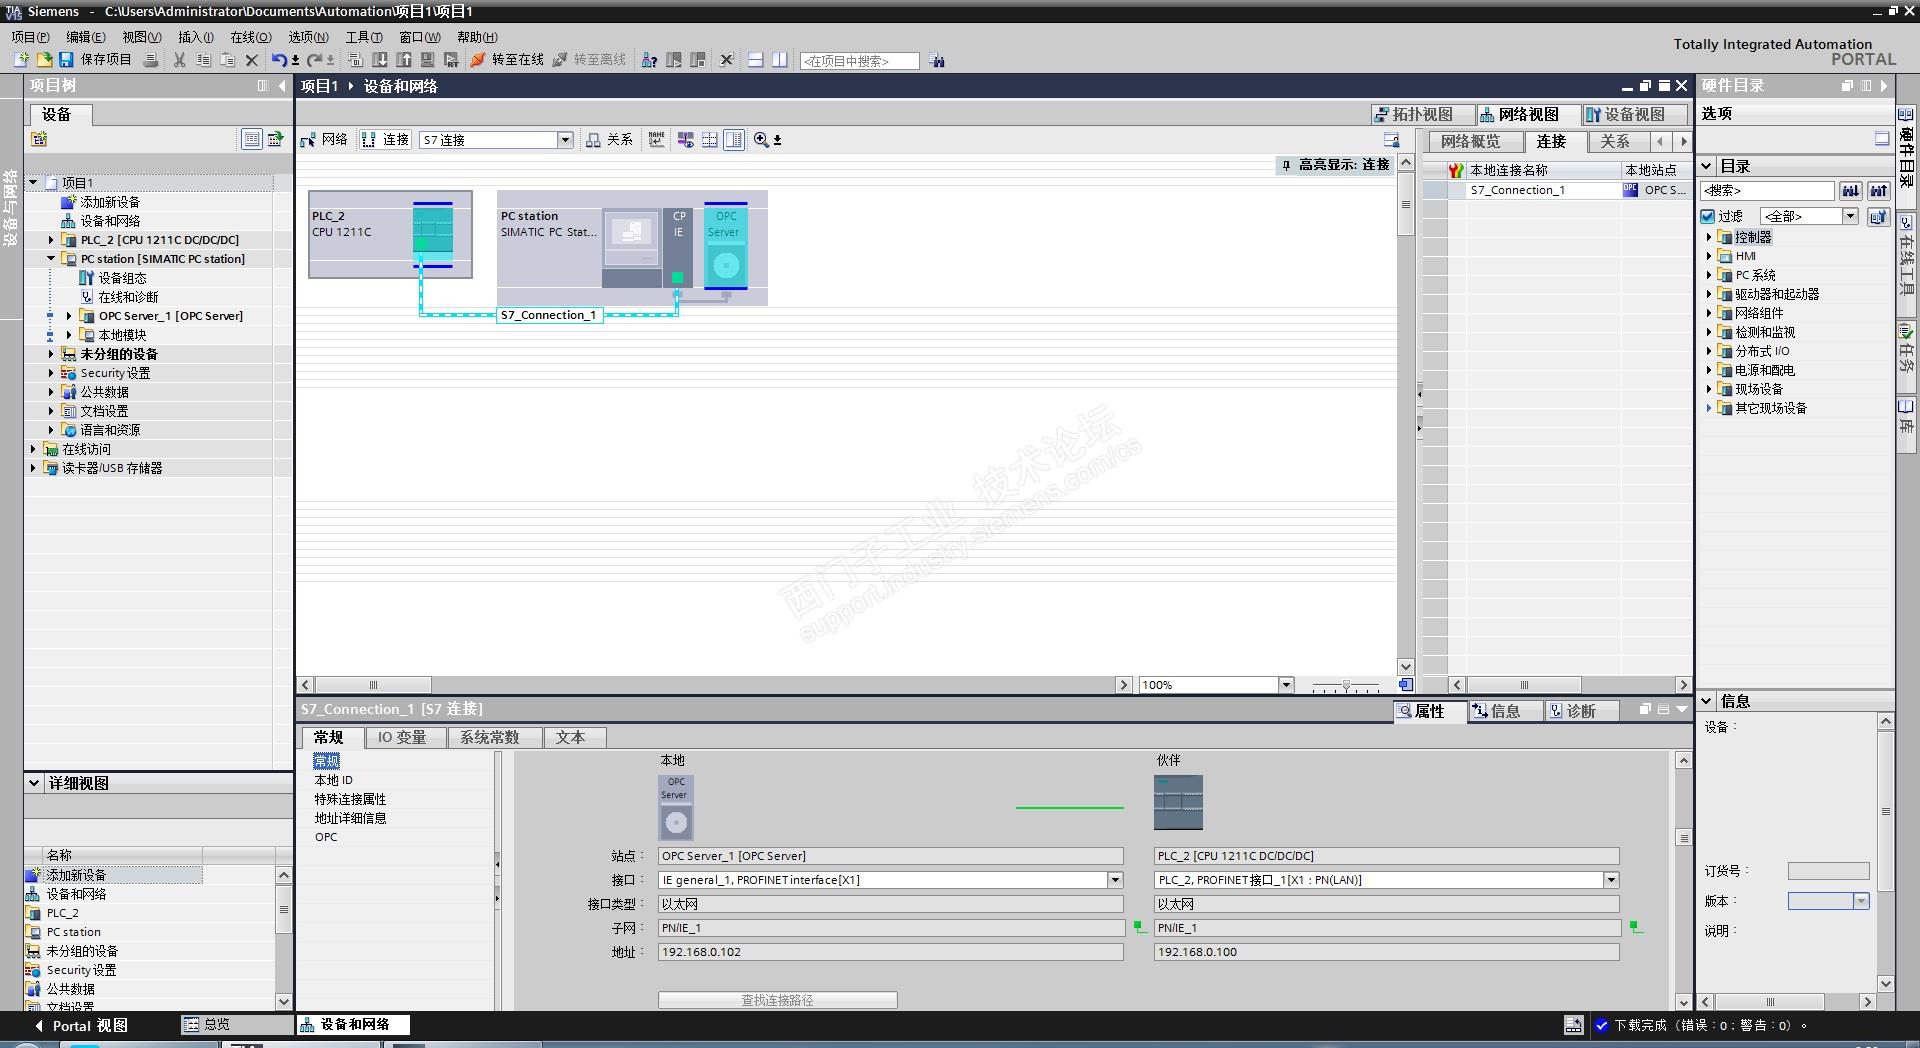Collapse the 目录 catalog section
Viewport: 1920px width, 1048px height.
[1707, 166]
